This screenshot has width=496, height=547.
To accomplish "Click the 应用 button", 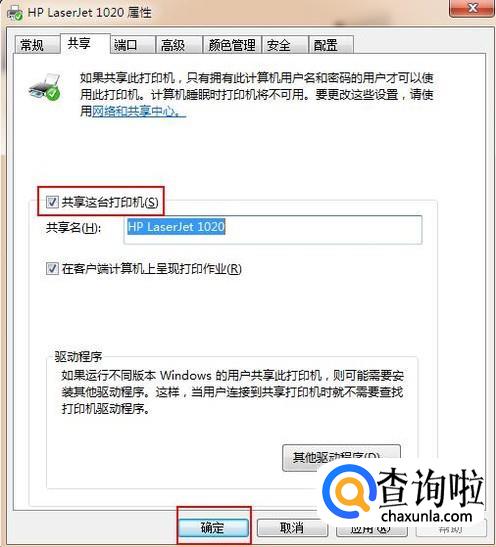I will (371, 528).
